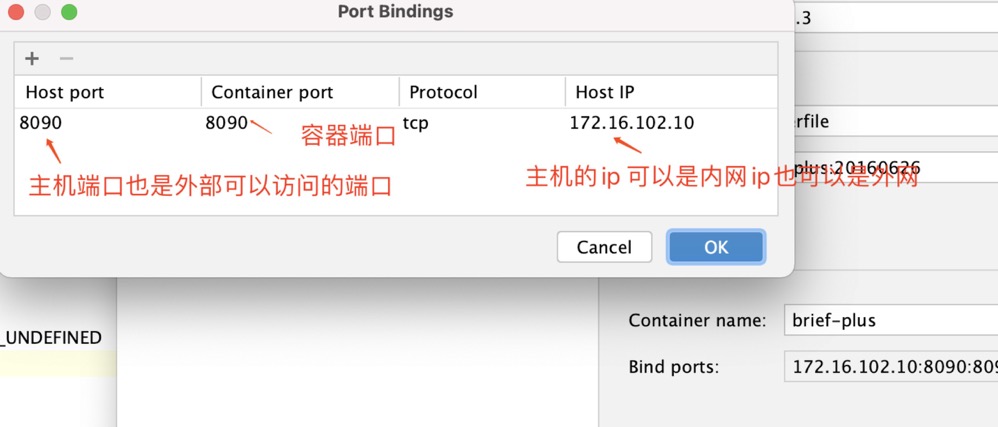Close the Port Bindings dialog with the red button
Image resolution: width=998 pixels, height=427 pixels.
[x=16, y=13]
